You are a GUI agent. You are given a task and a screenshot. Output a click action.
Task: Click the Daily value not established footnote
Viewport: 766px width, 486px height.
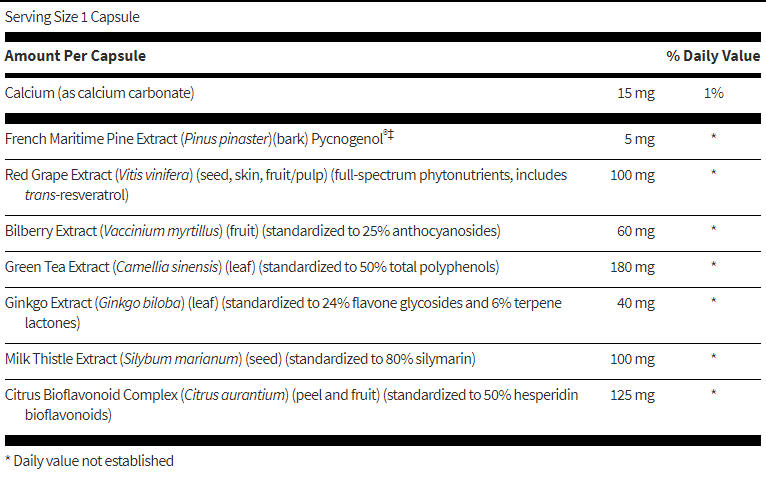pyautogui.click(x=89, y=461)
